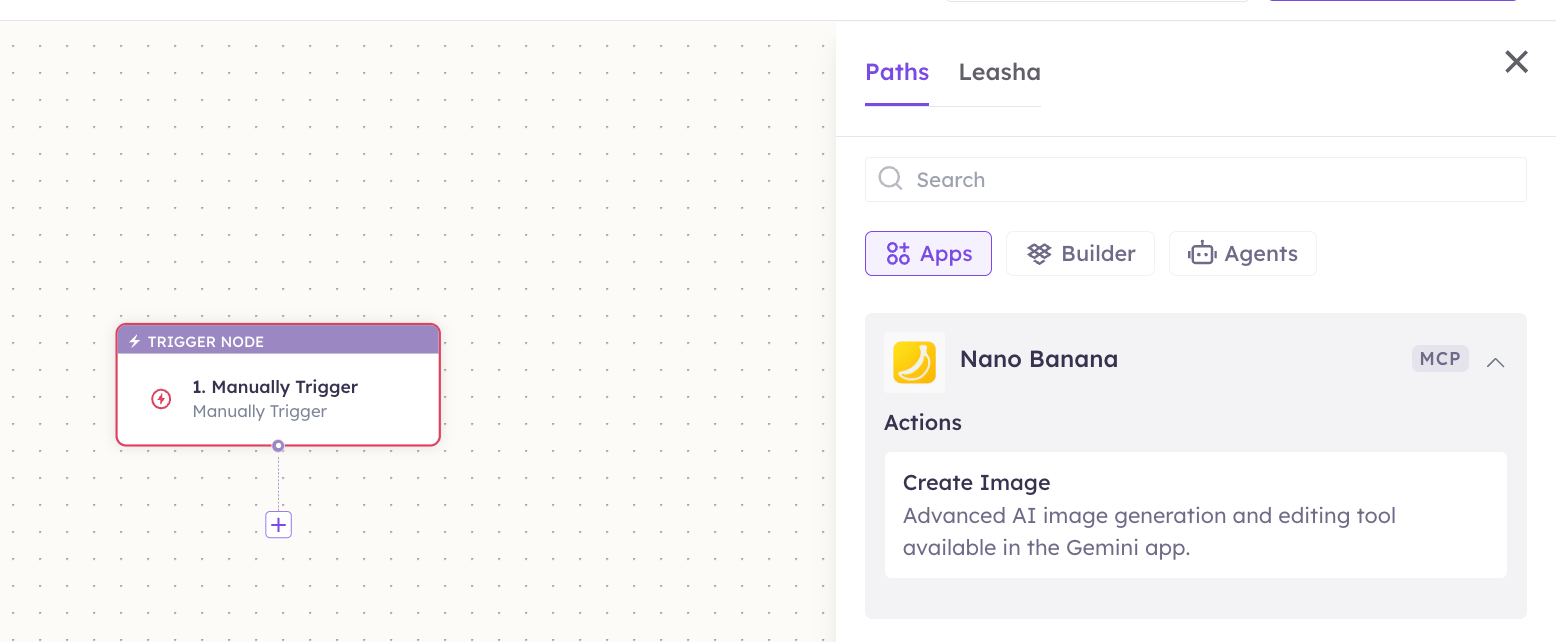Click the lightning icon in Trigger Node header

tap(135, 342)
